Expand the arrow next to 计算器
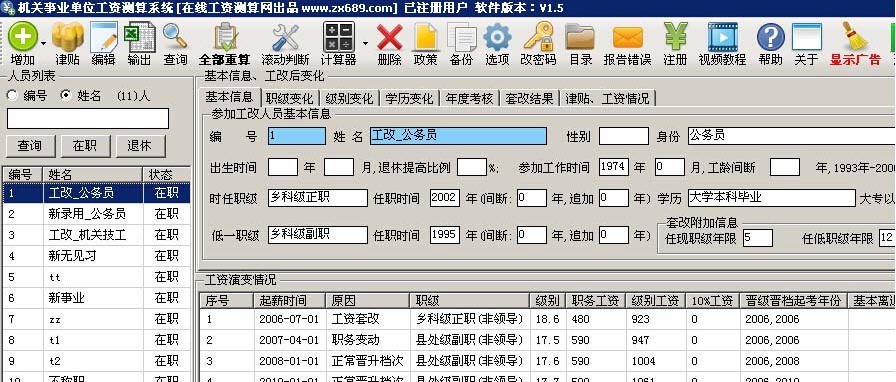896x382 pixels. pos(365,43)
